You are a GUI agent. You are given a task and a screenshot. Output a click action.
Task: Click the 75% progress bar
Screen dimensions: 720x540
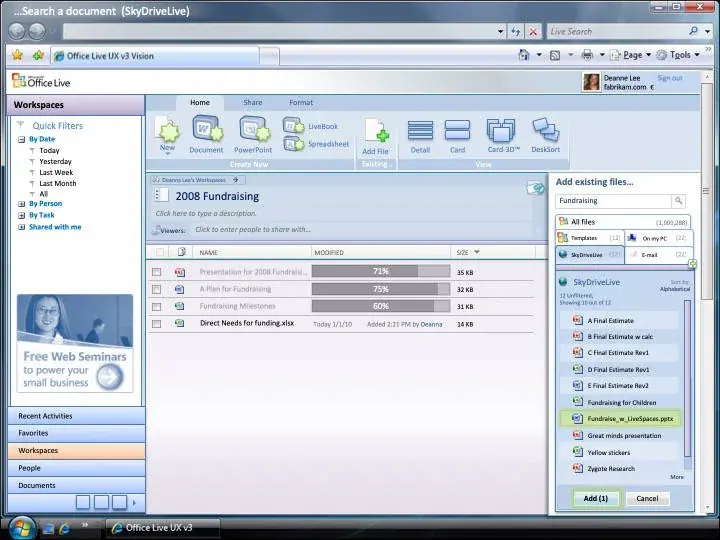click(381, 289)
